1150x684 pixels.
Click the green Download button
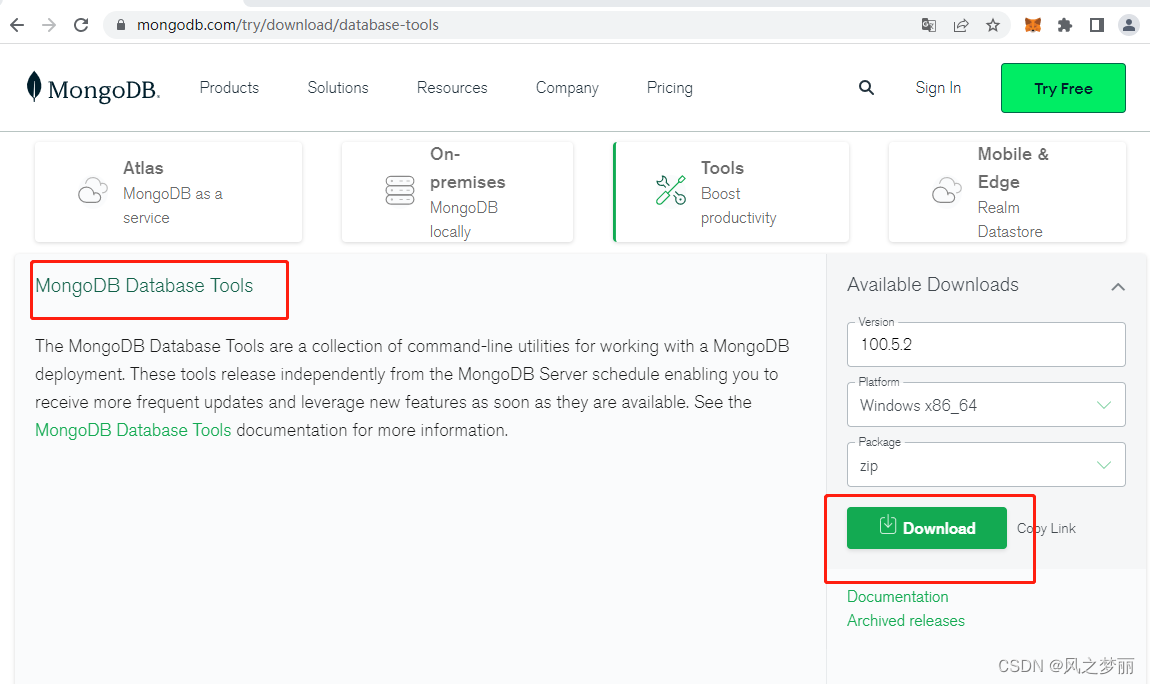click(x=926, y=528)
